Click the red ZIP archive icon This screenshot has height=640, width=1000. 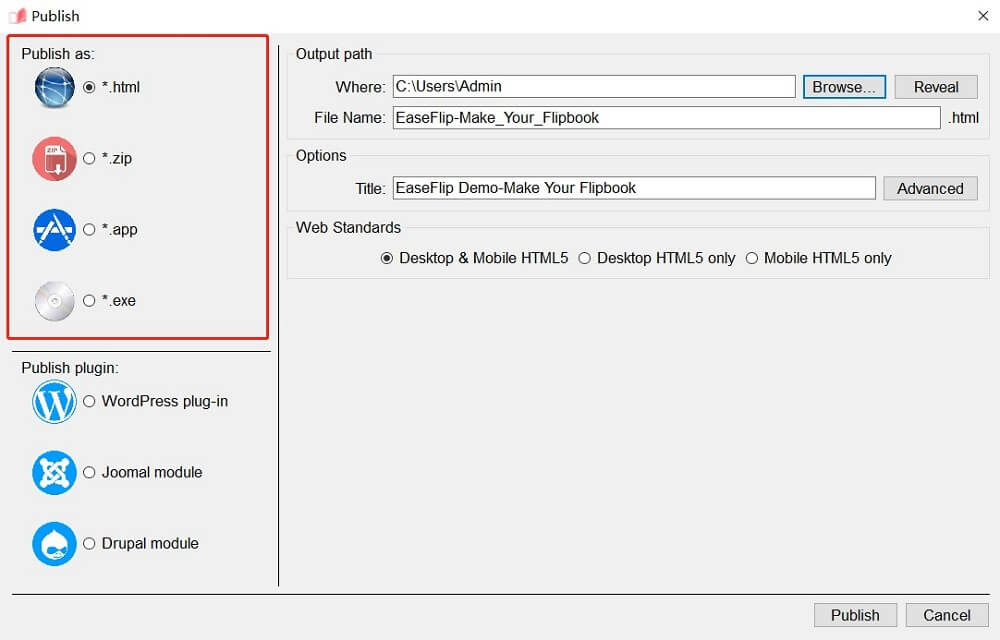click(54, 158)
